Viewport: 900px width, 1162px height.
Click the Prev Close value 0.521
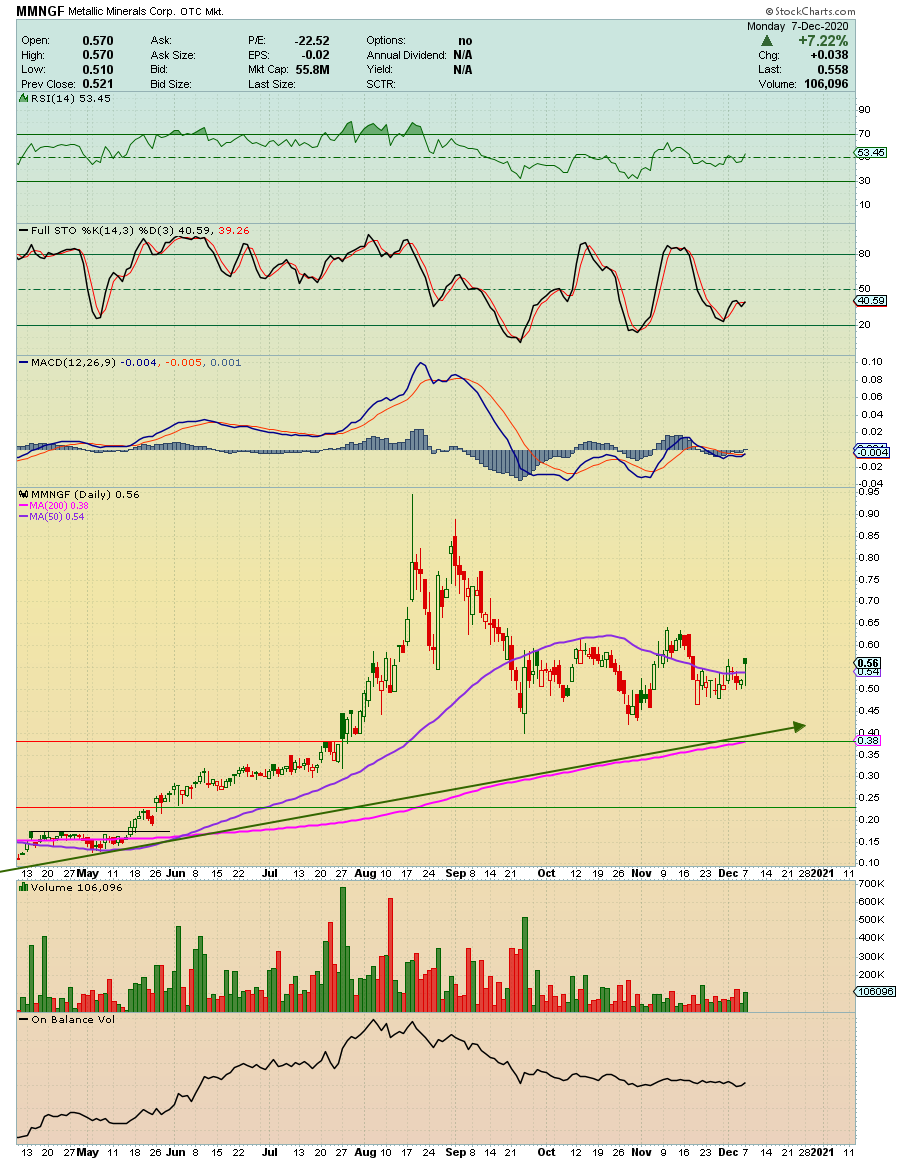click(98, 84)
